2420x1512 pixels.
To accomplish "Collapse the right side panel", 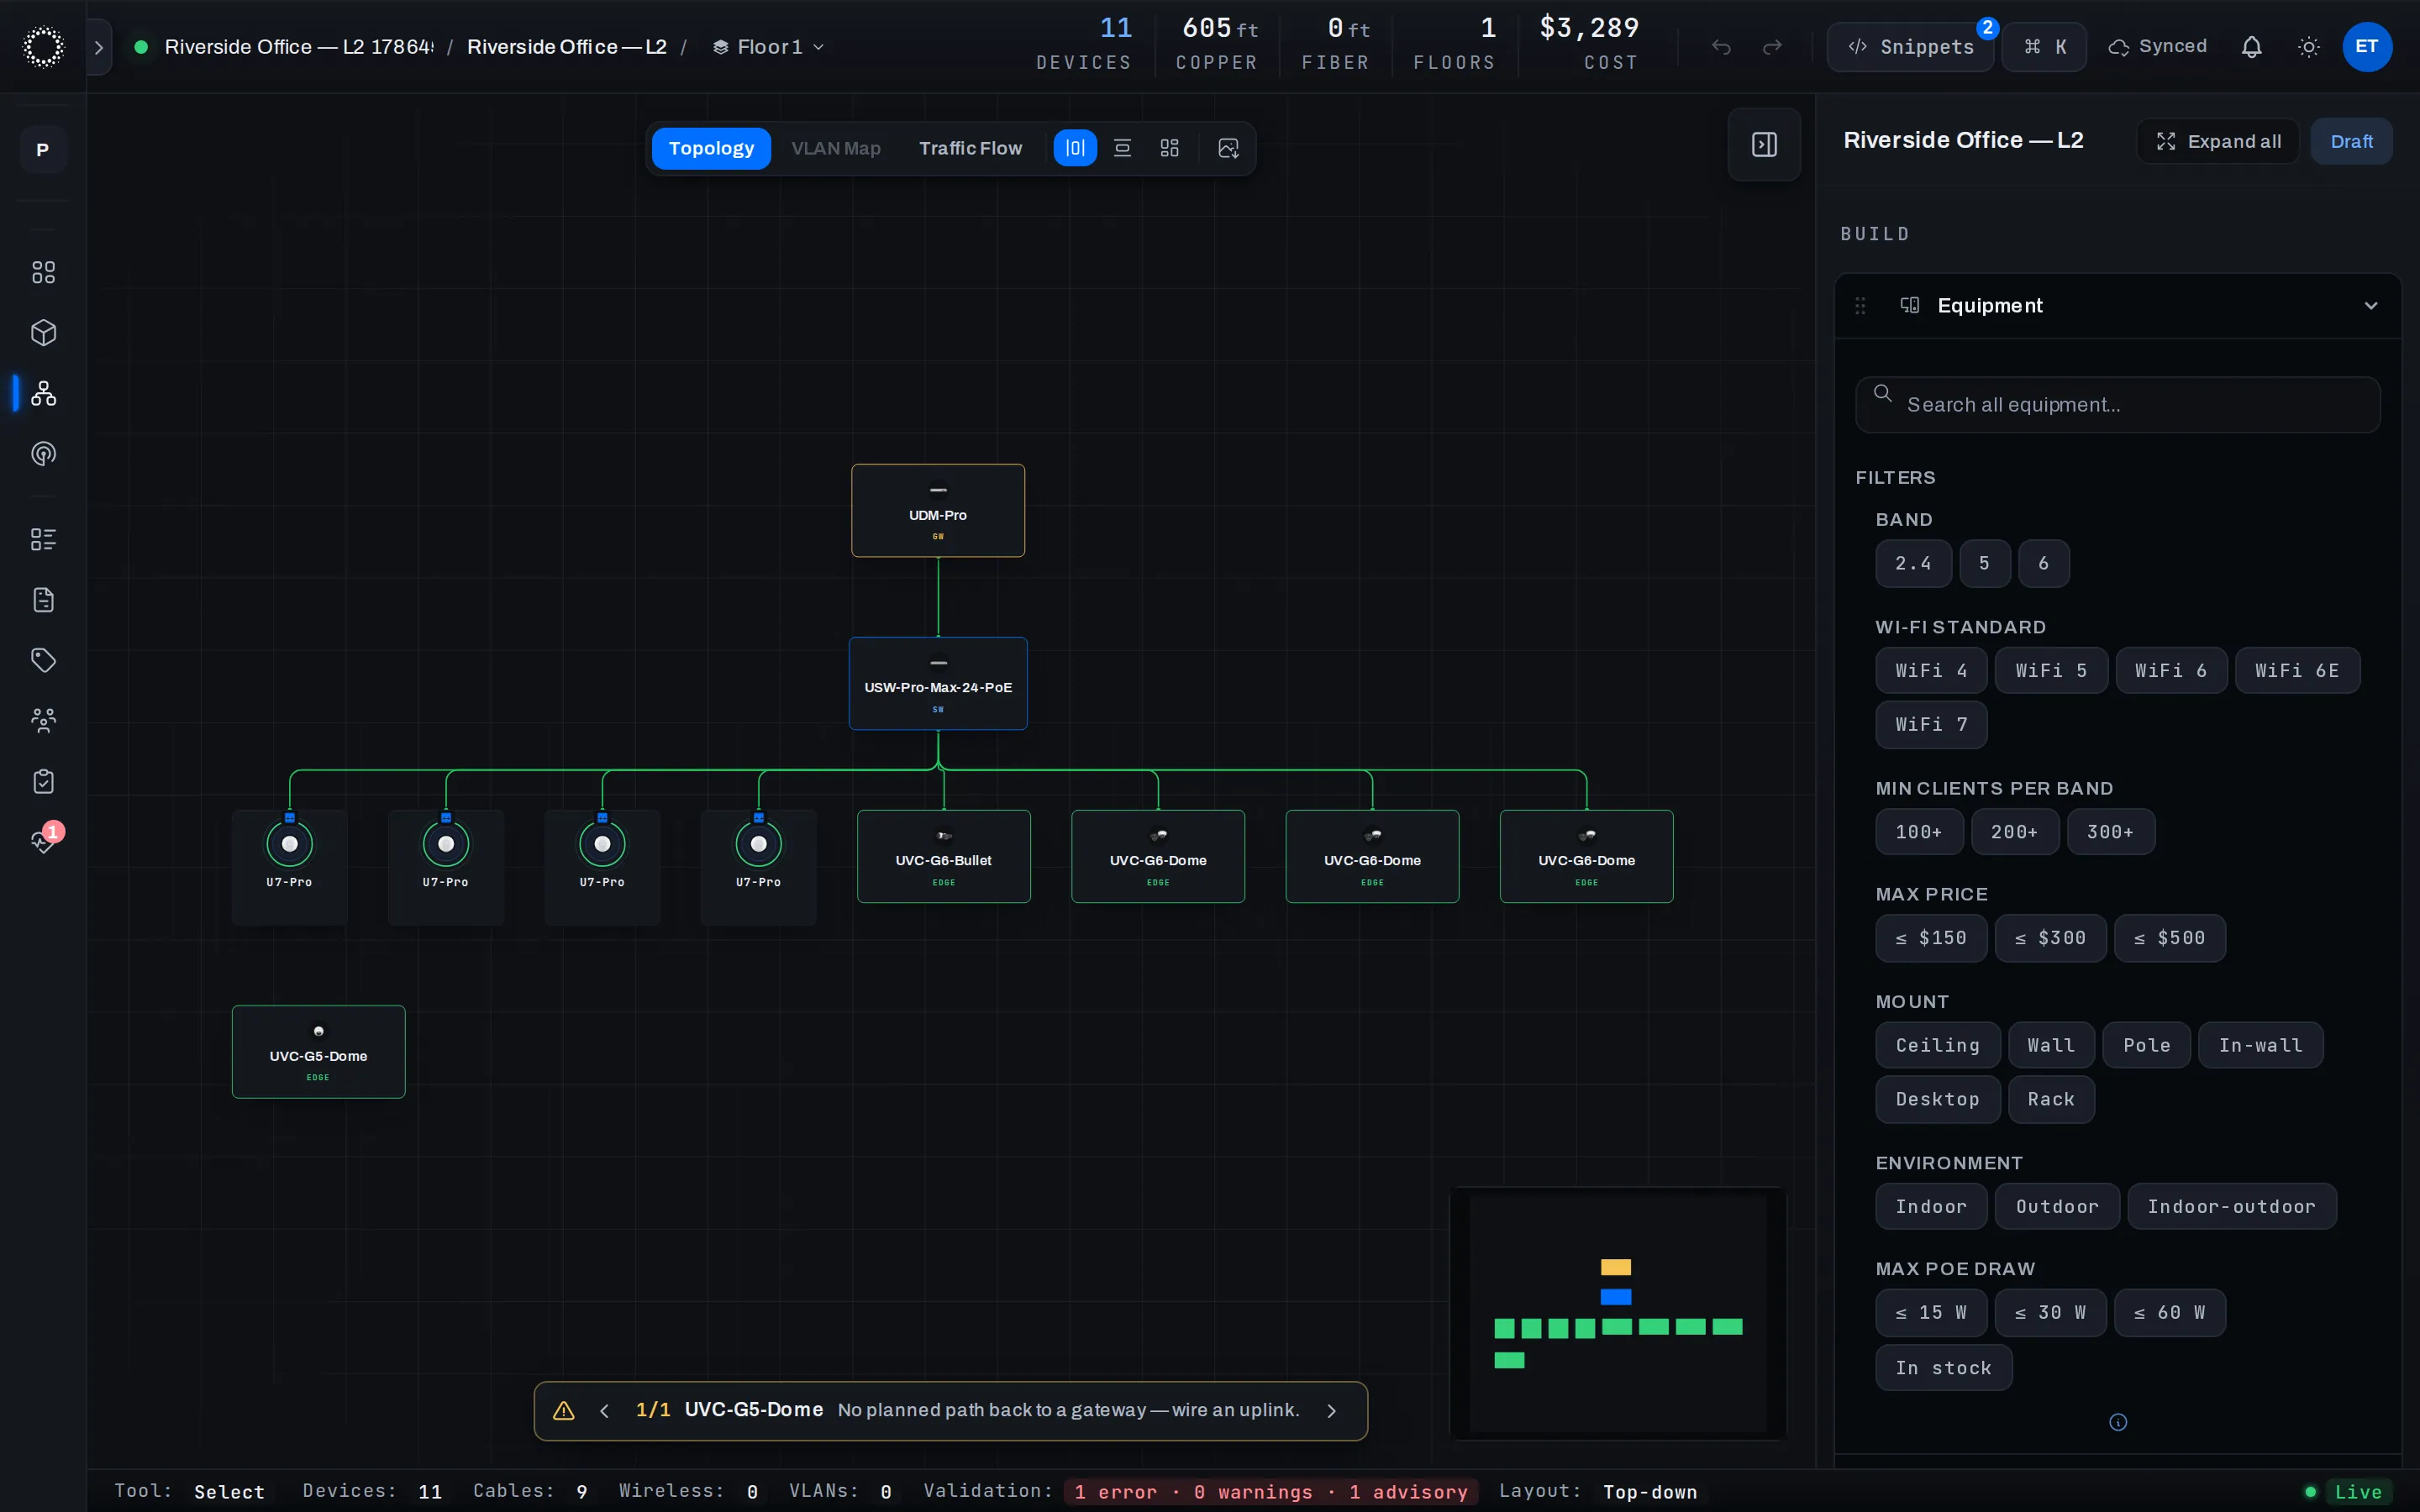I will click(1764, 144).
